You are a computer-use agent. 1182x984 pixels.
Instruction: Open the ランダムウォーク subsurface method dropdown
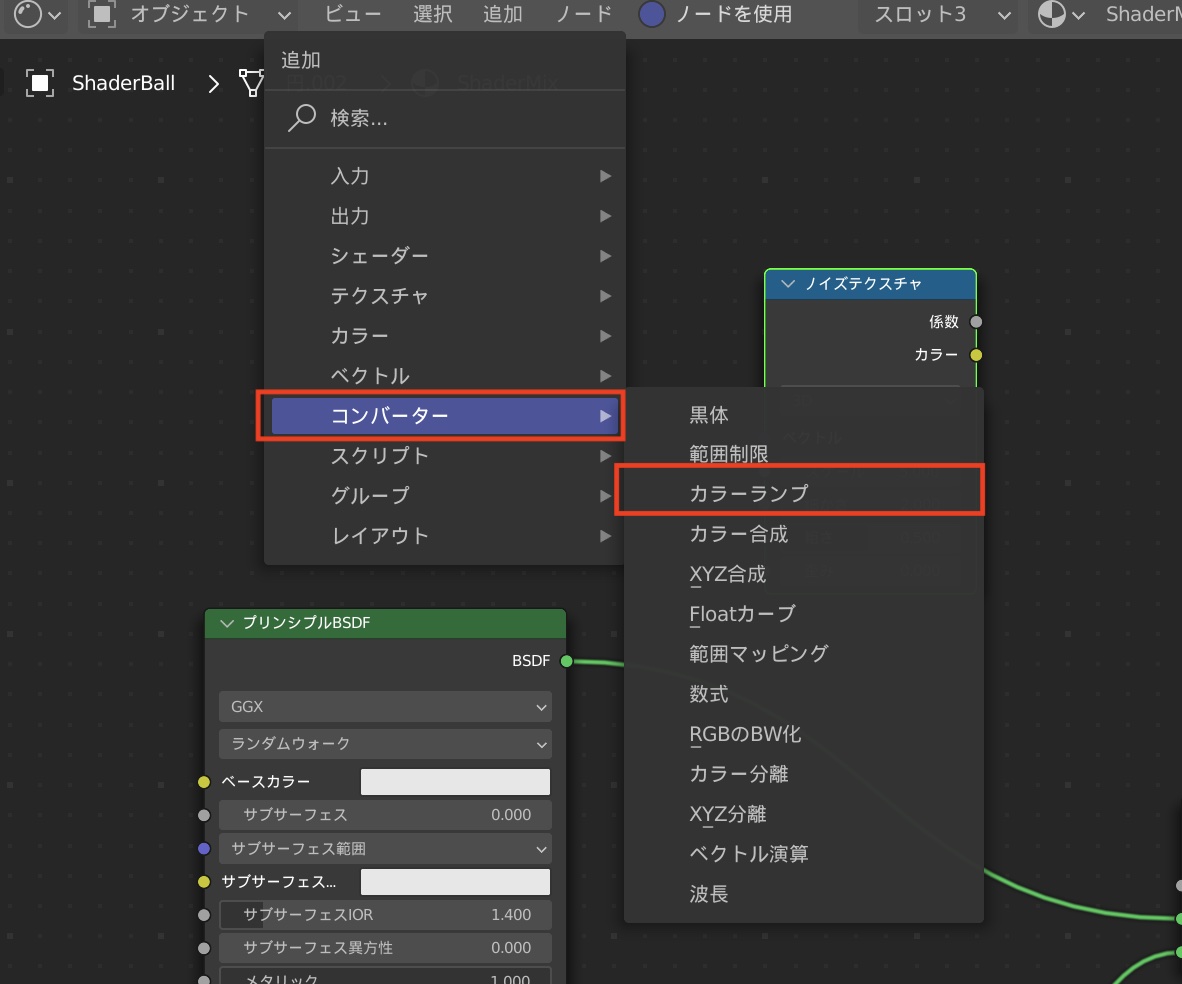click(384, 744)
